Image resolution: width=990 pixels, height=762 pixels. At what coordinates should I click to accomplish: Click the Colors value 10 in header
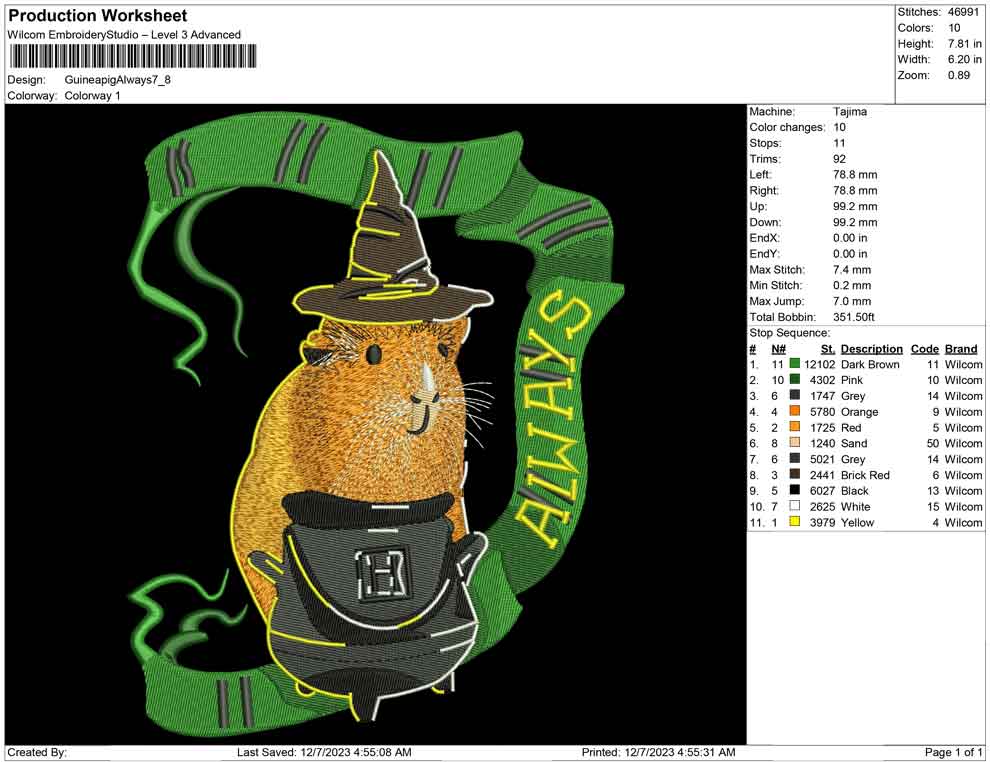[954, 28]
